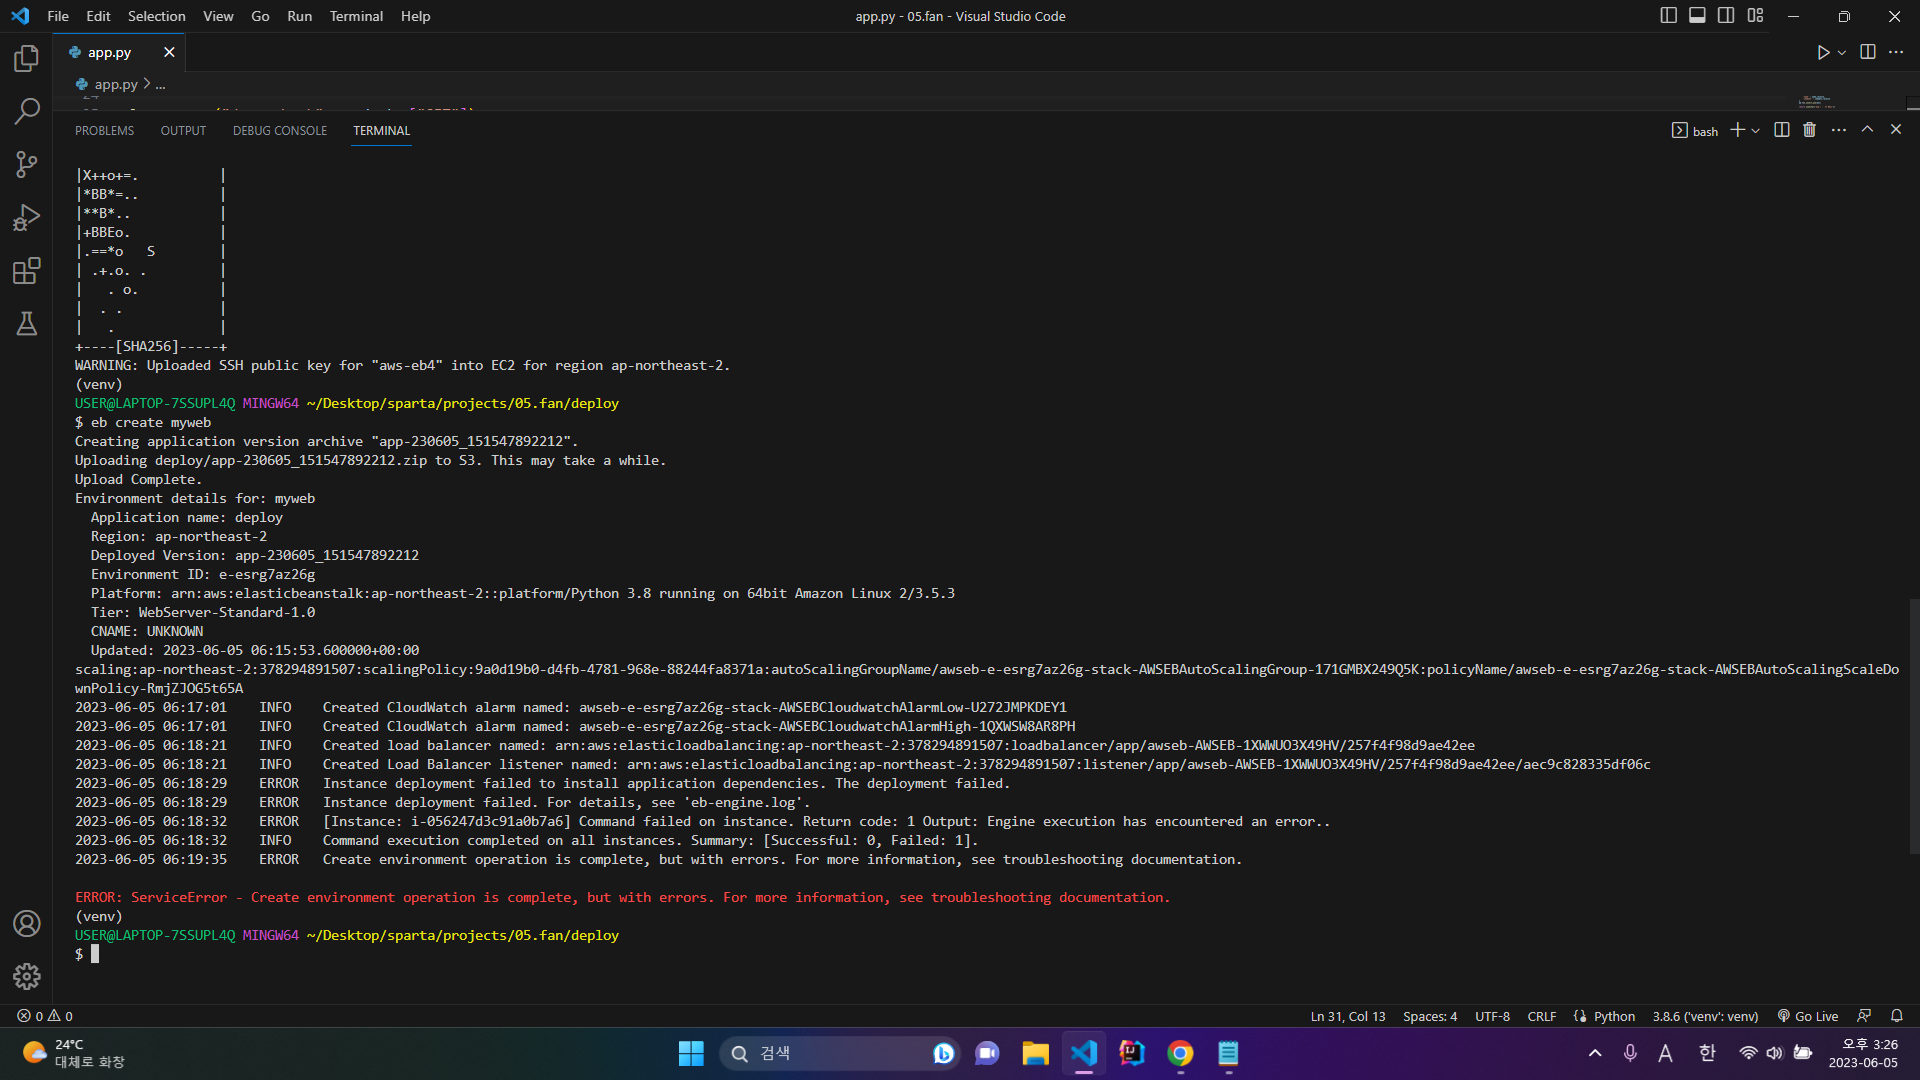This screenshot has width=1920, height=1080.
Task: Open the Search view in activity bar
Action: (27, 111)
